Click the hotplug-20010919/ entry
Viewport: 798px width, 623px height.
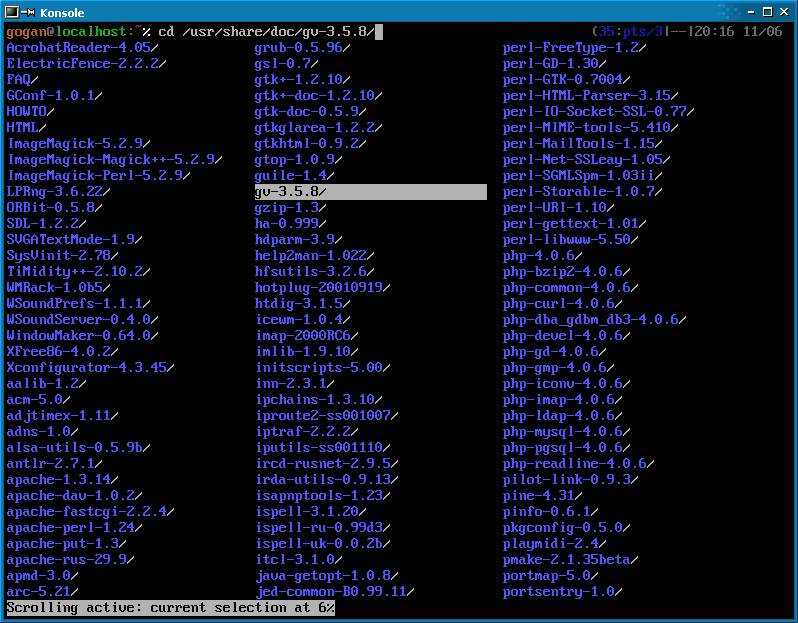(x=322, y=288)
